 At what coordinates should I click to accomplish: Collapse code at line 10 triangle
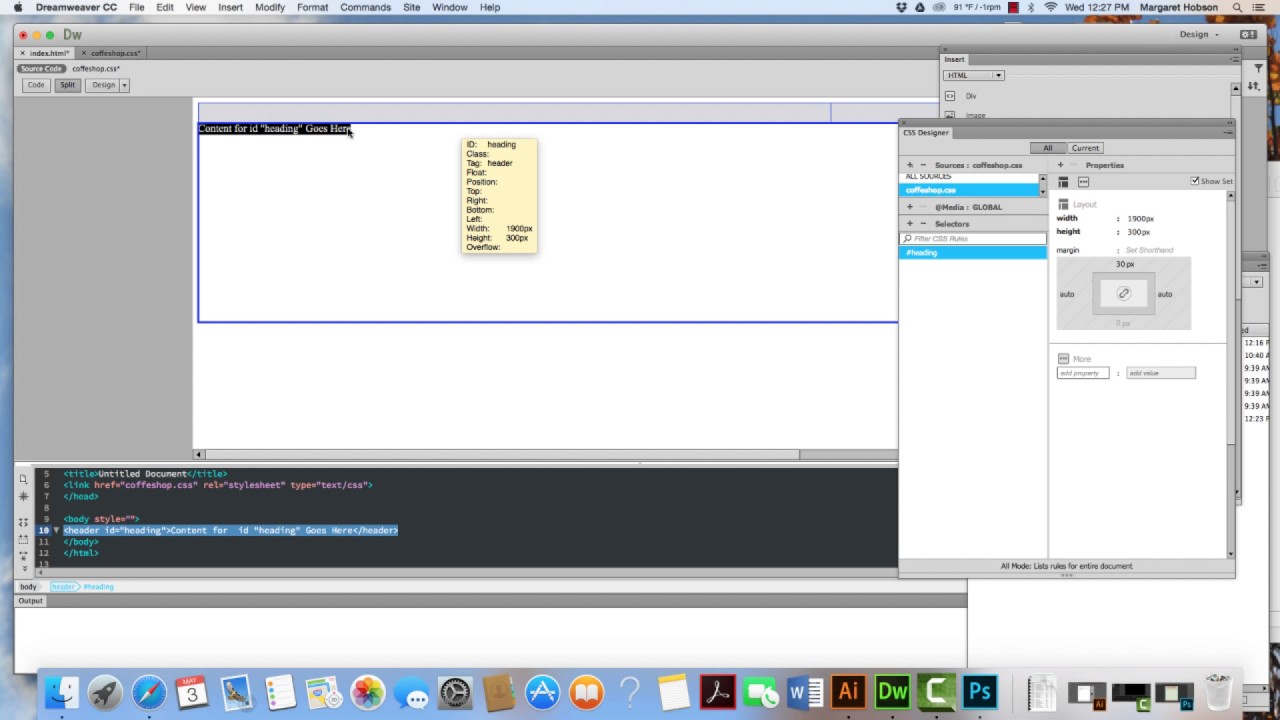pyautogui.click(x=56, y=530)
